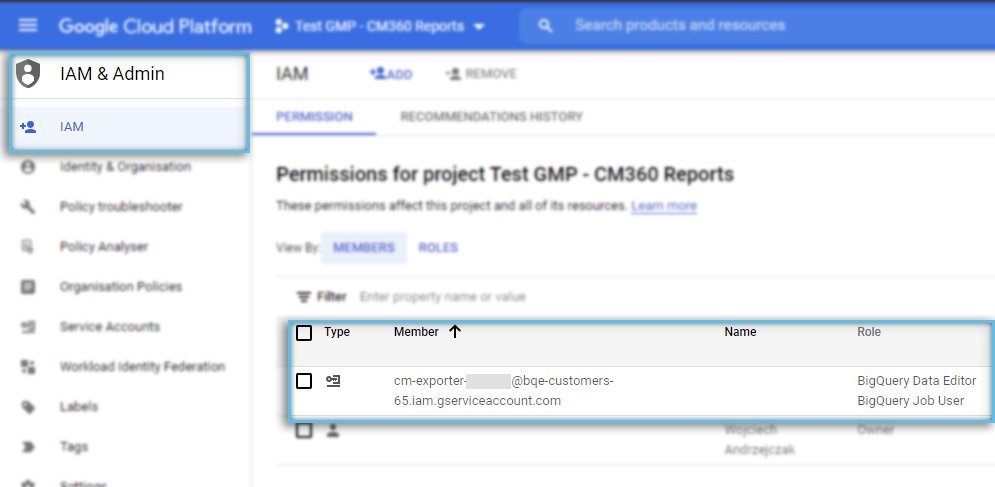View permissions by Members
The height and width of the screenshot is (487, 995).
[364, 248]
